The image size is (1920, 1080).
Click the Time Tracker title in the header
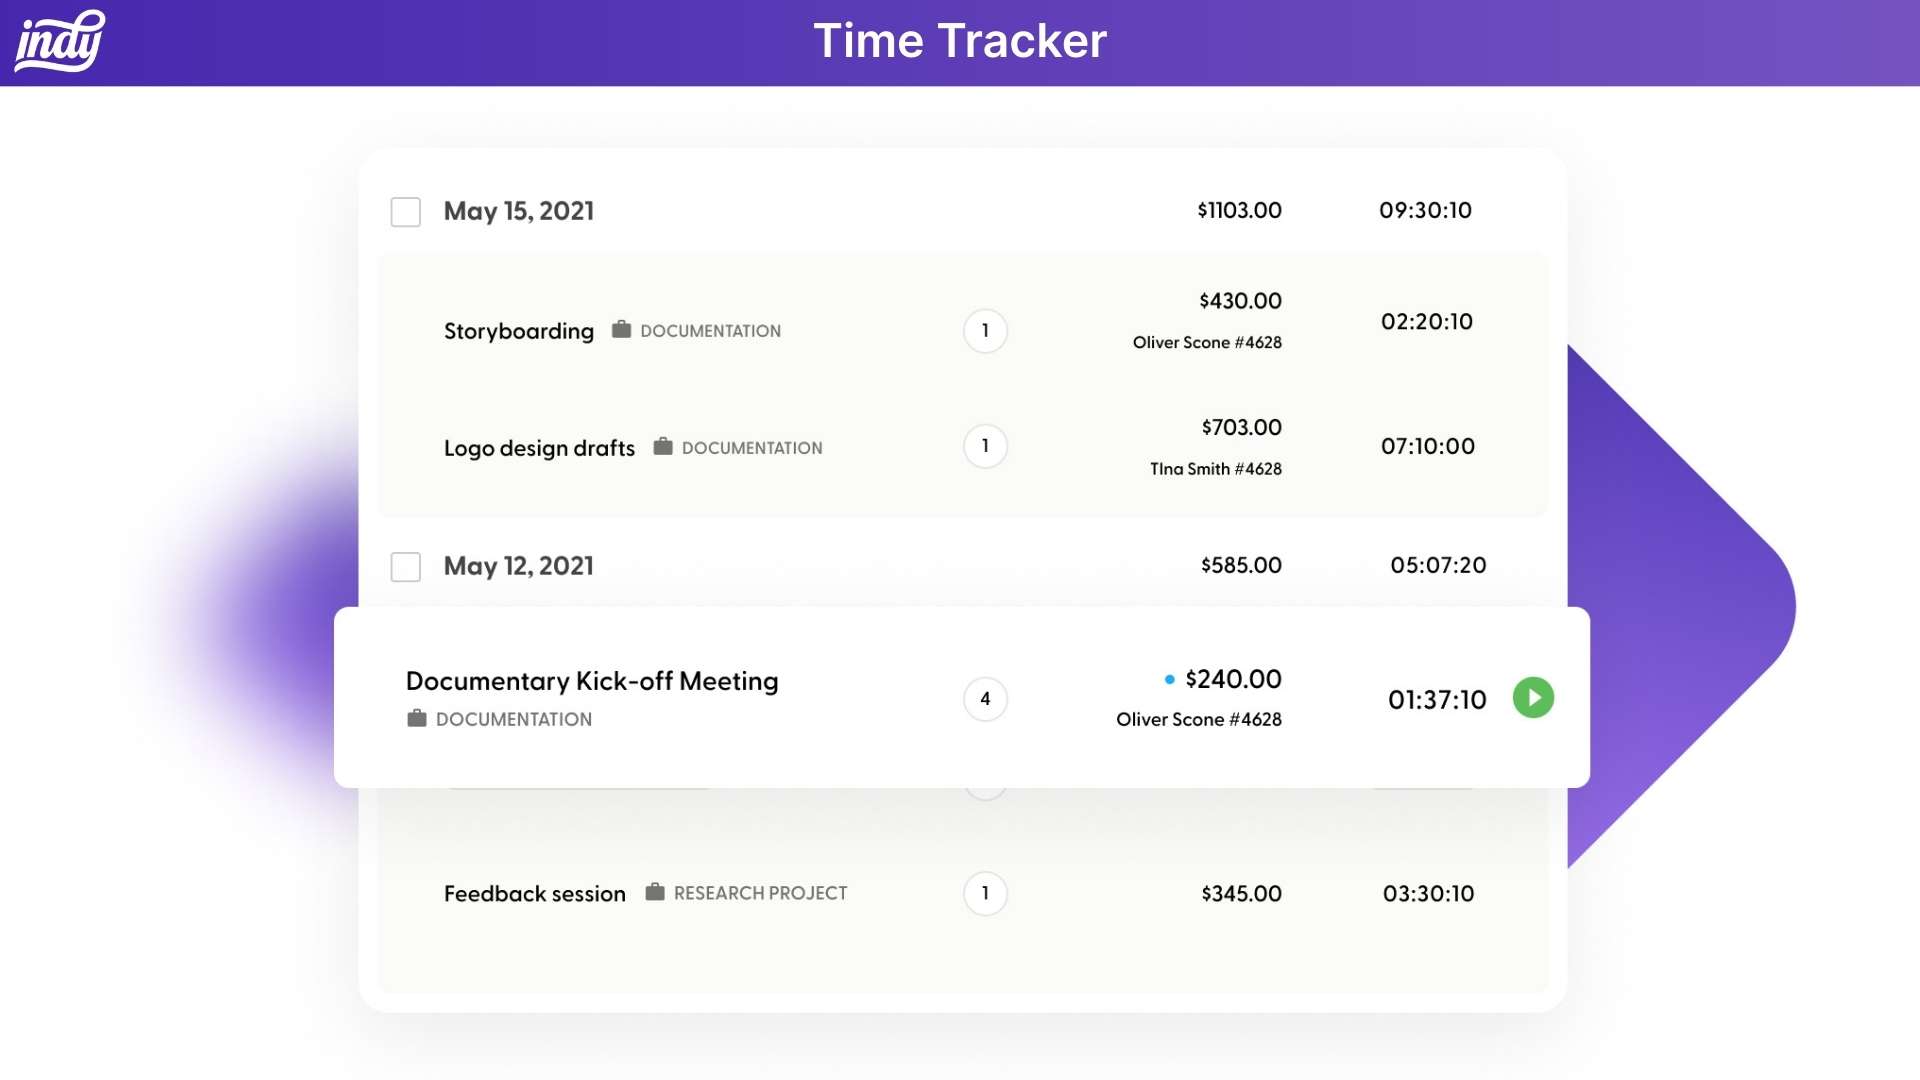coord(960,41)
